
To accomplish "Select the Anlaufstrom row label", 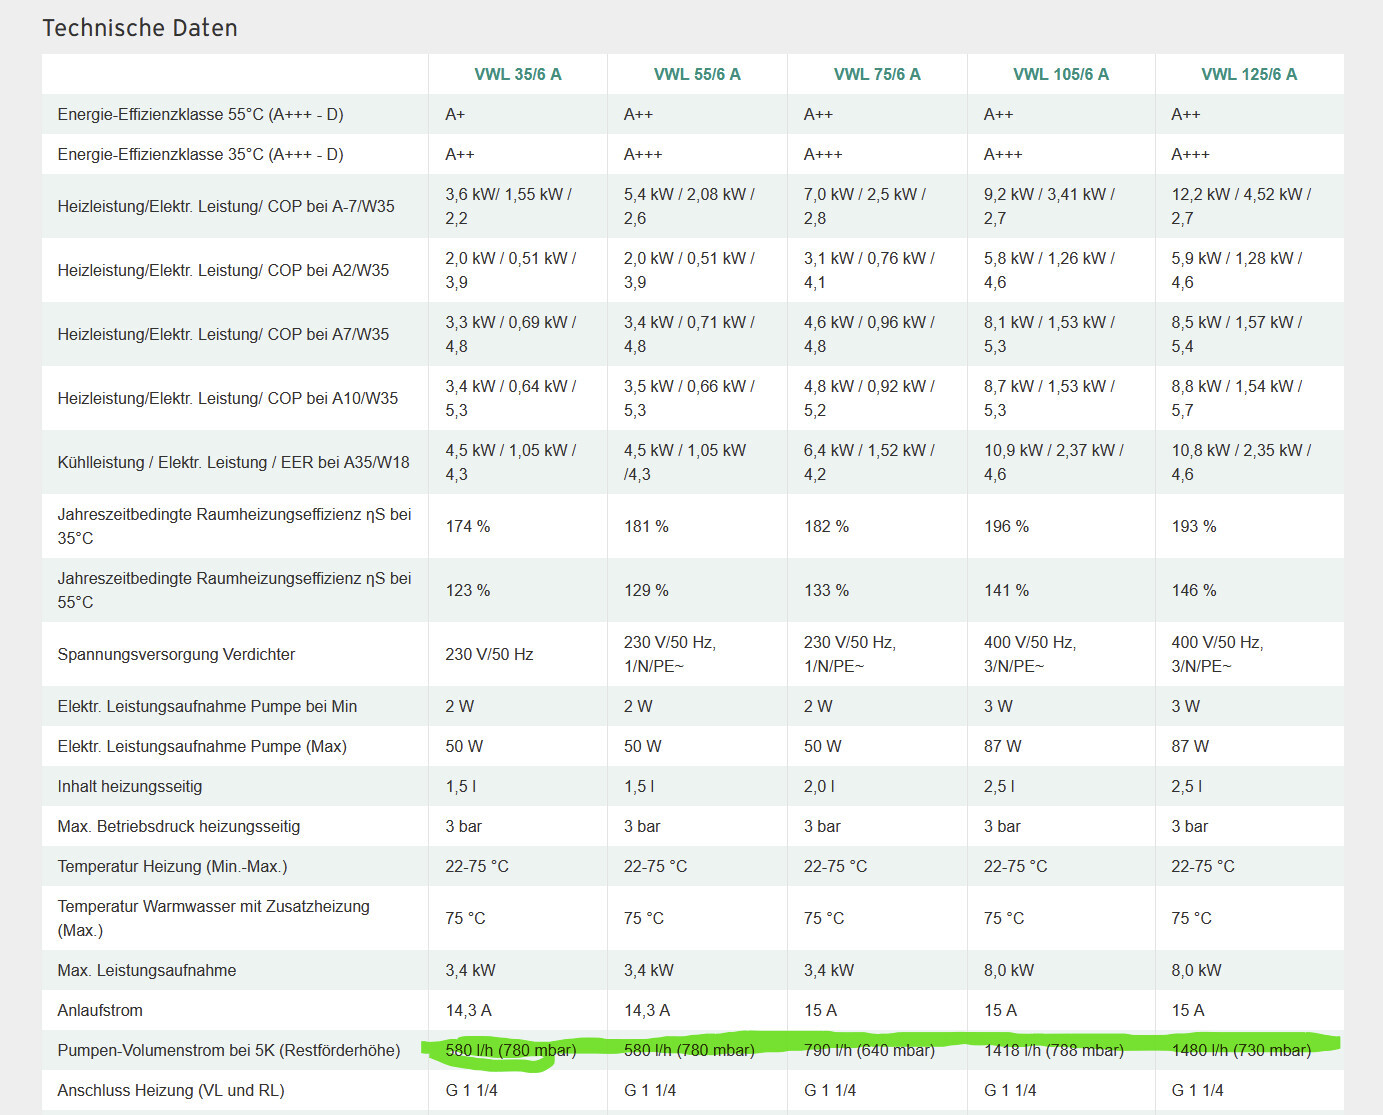I will tap(100, 1010).
